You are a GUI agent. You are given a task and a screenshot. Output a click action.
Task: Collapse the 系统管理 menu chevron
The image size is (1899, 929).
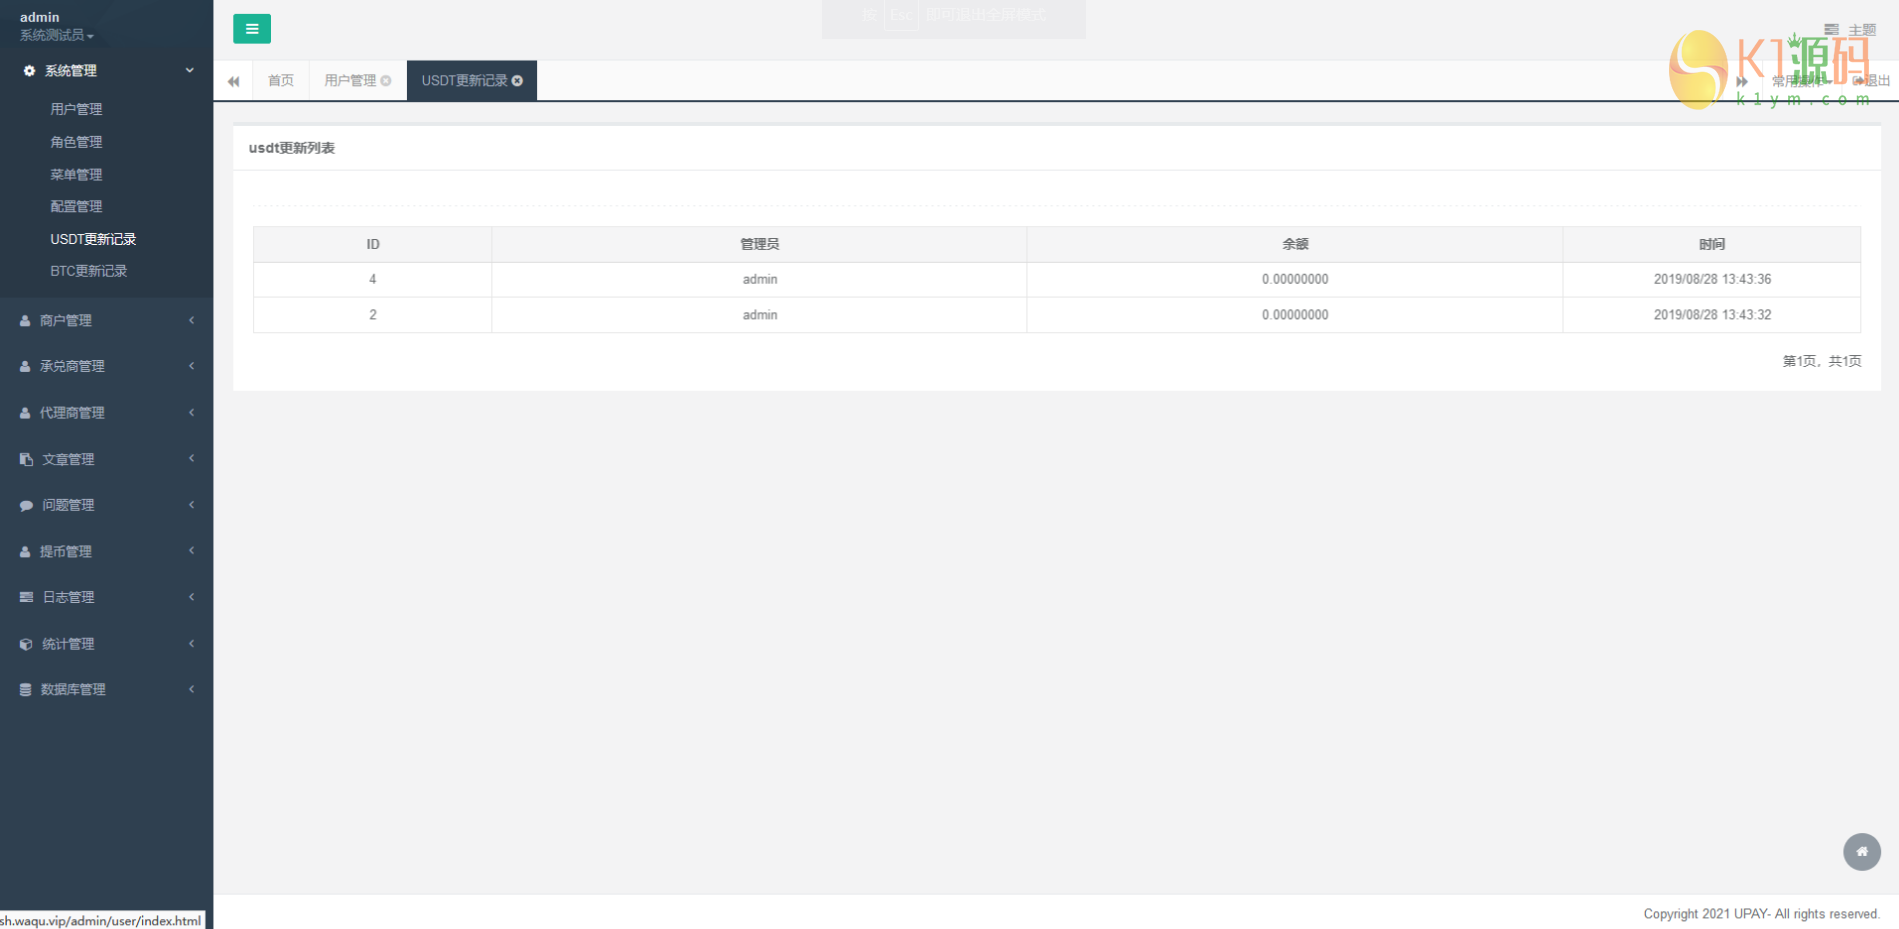click(190, 70)
